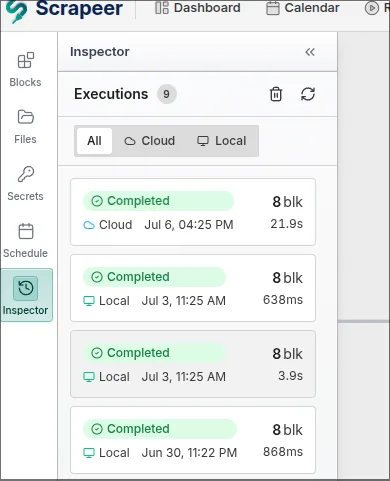Click the cloud icon in Jul 6 execution

pyautogui.click(x=89, y=225)
